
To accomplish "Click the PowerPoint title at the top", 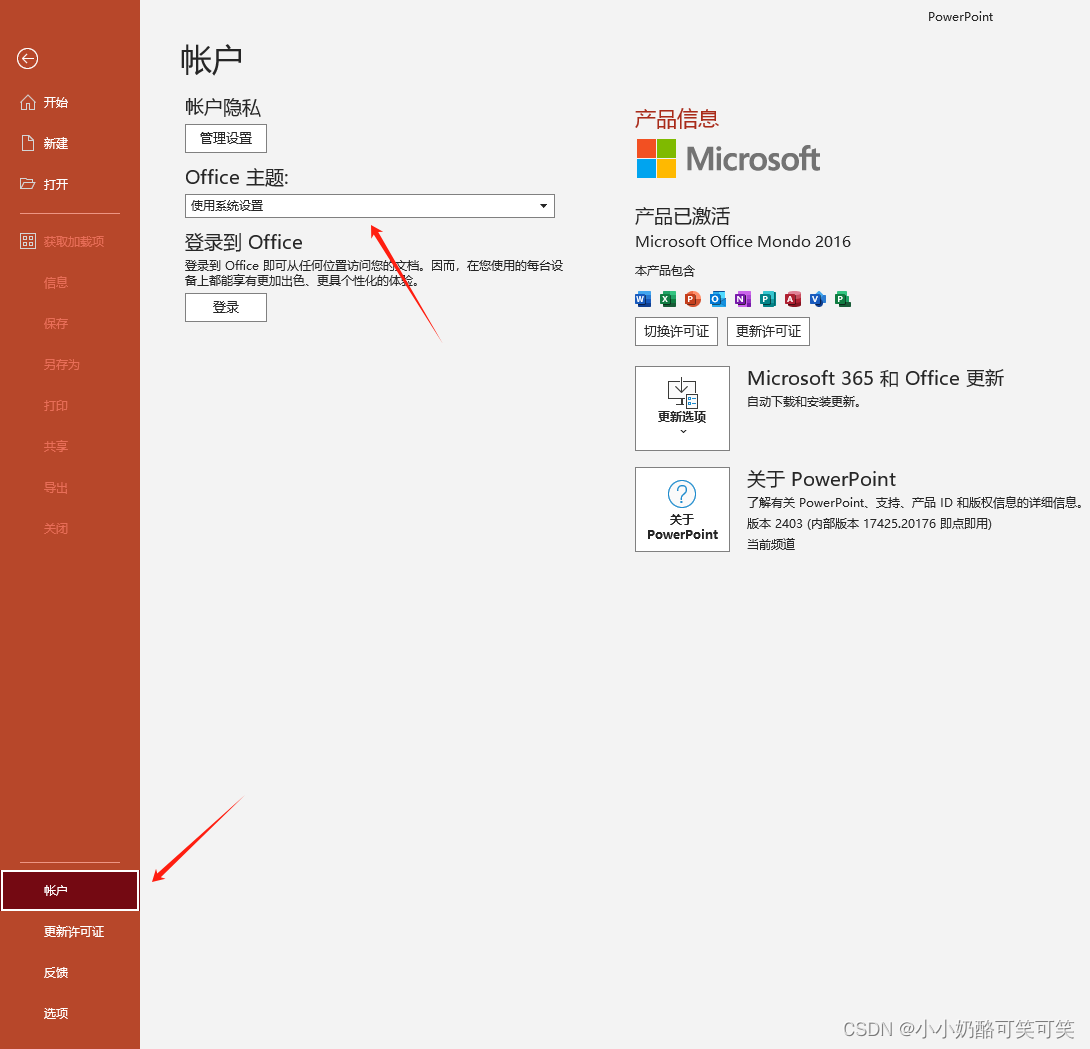I will [x=960, y=17].
